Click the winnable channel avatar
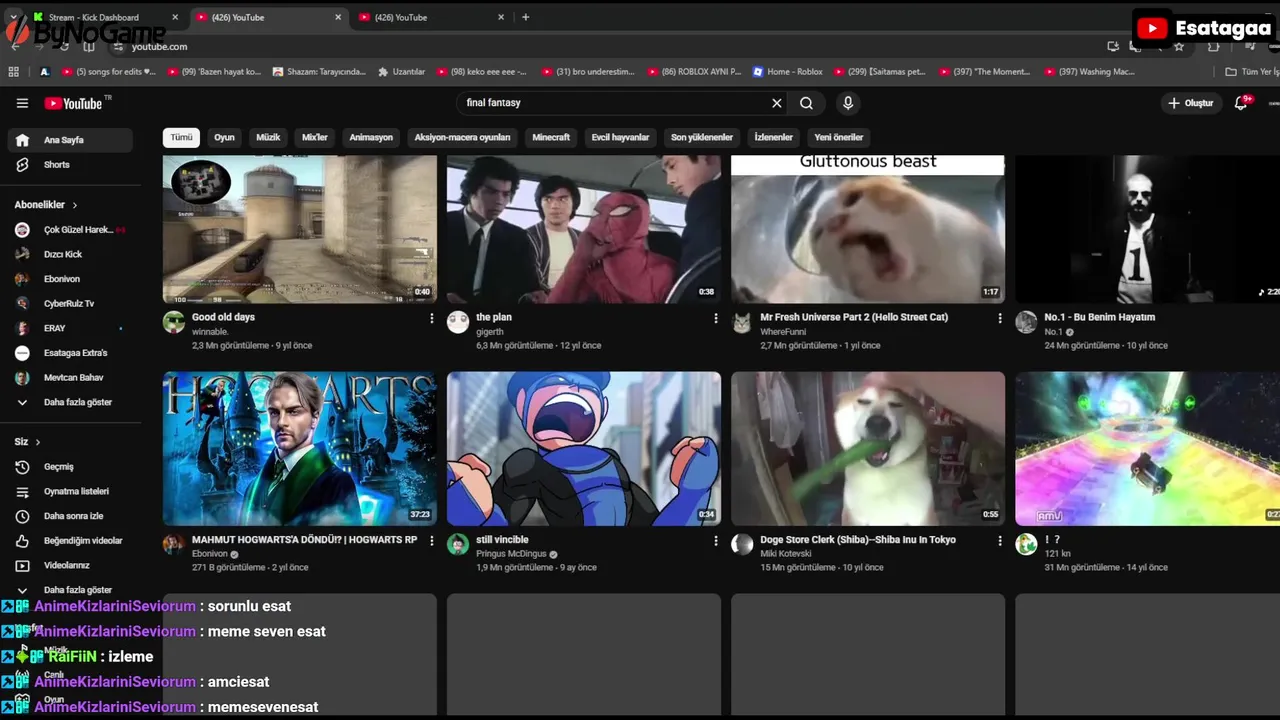1280x720 pixels. click(174, 322)
